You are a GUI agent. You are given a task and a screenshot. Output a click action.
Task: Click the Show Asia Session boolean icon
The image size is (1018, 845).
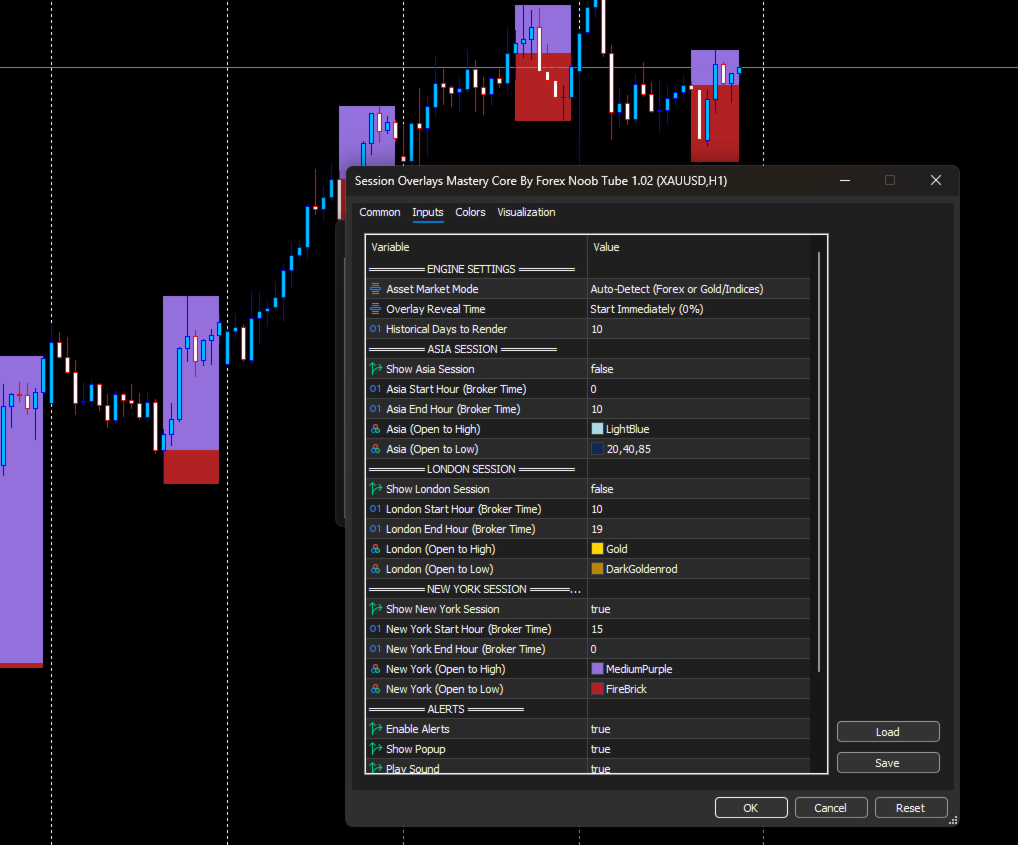[375, 369]
